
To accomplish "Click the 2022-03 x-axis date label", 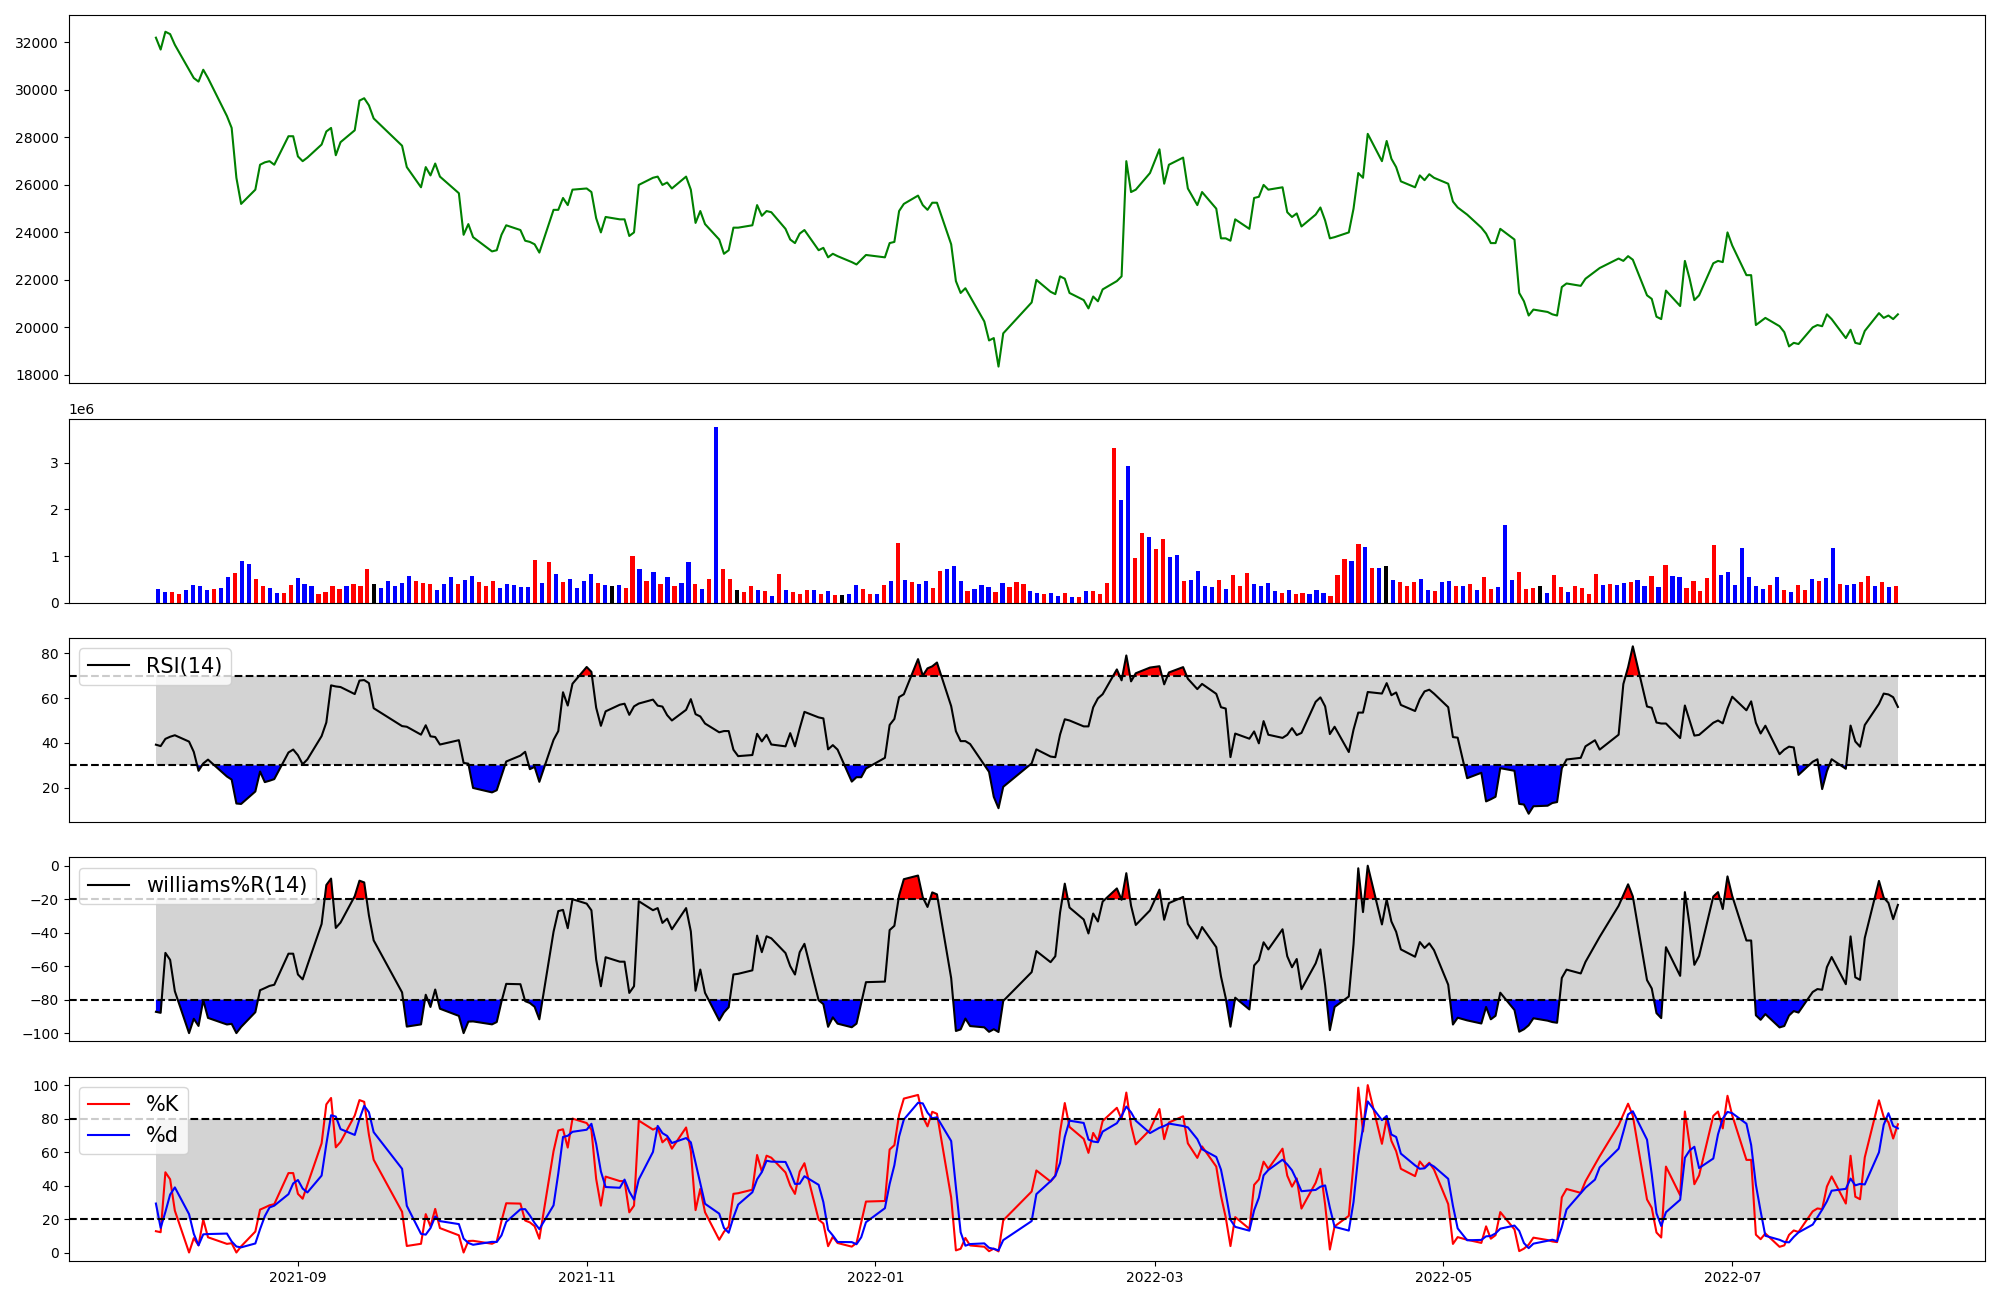I will tap(1155, 1277).
